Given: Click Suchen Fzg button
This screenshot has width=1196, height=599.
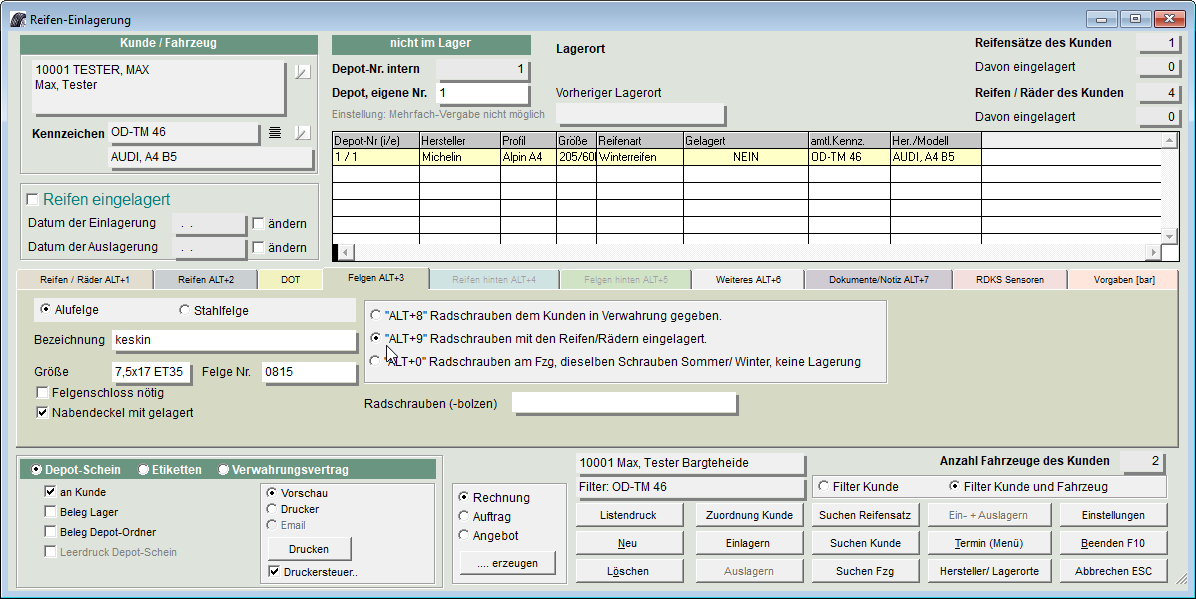Looking at the screenshot, I should point(865,571).
